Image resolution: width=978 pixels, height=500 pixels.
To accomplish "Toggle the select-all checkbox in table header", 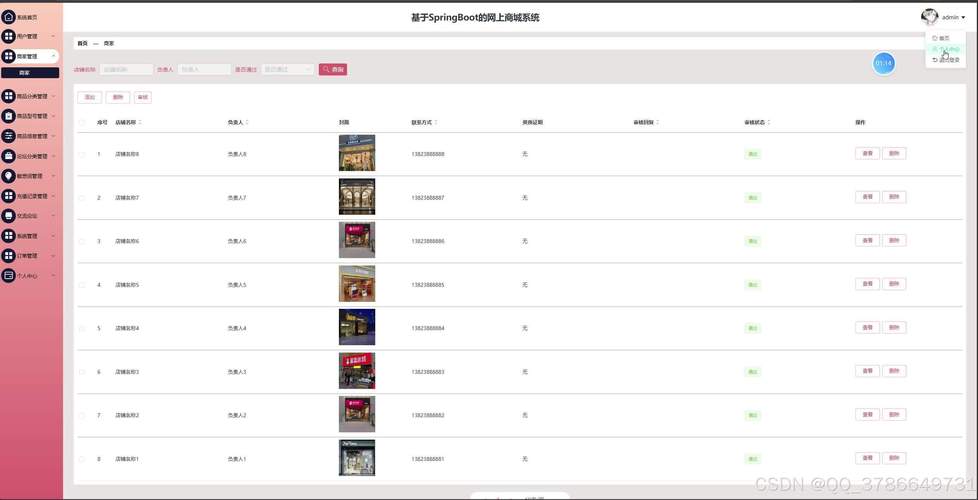I will tap(81, 123).
